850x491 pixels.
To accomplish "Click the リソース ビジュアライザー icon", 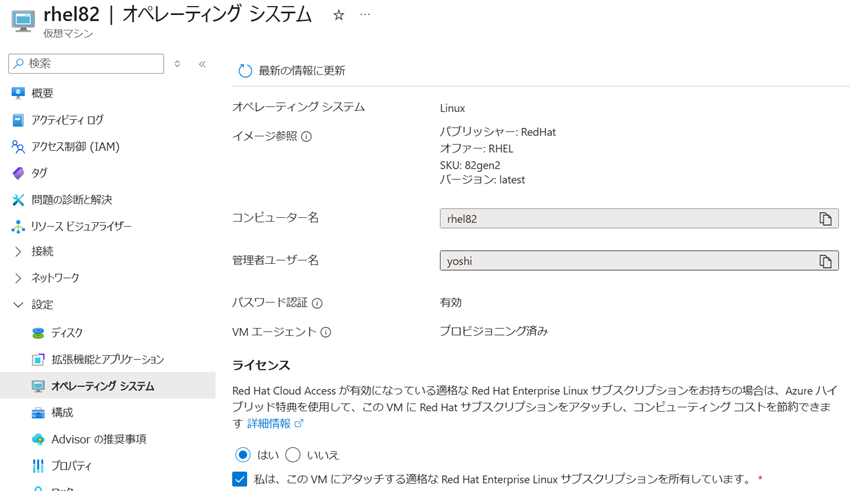I will 18,226.
